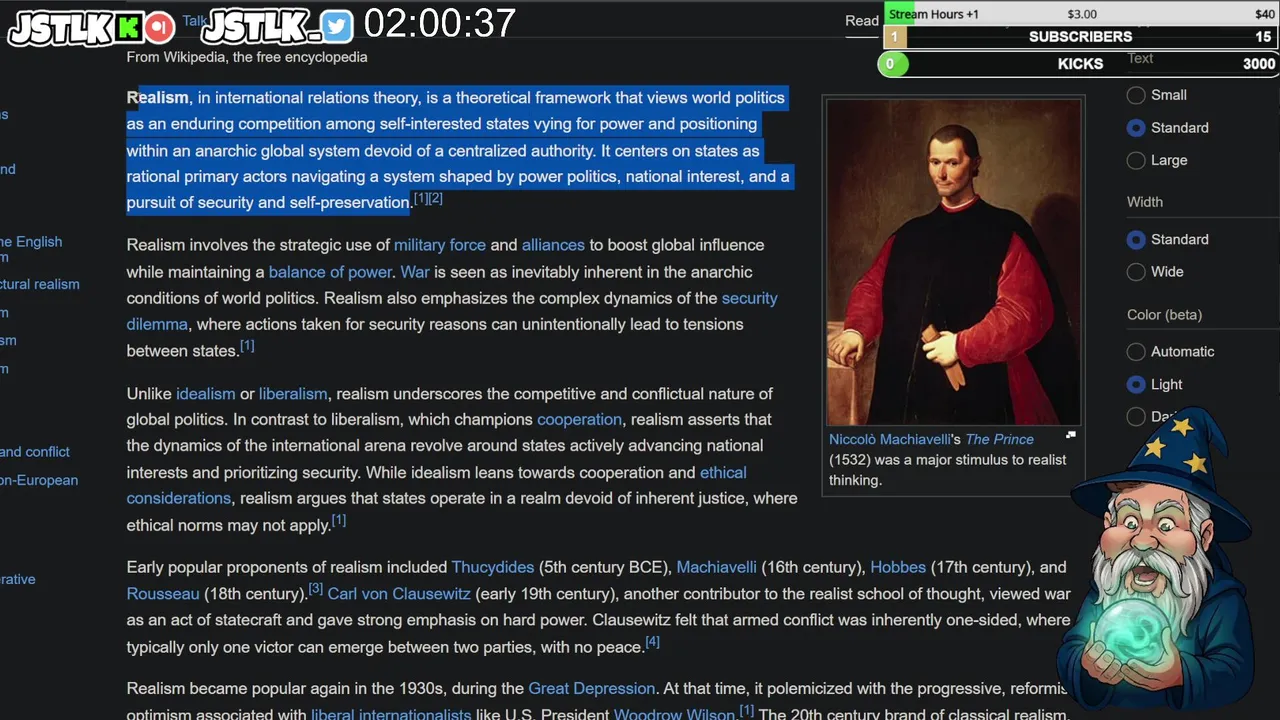Open the 'security dilemma' article link

coord(750,298)
